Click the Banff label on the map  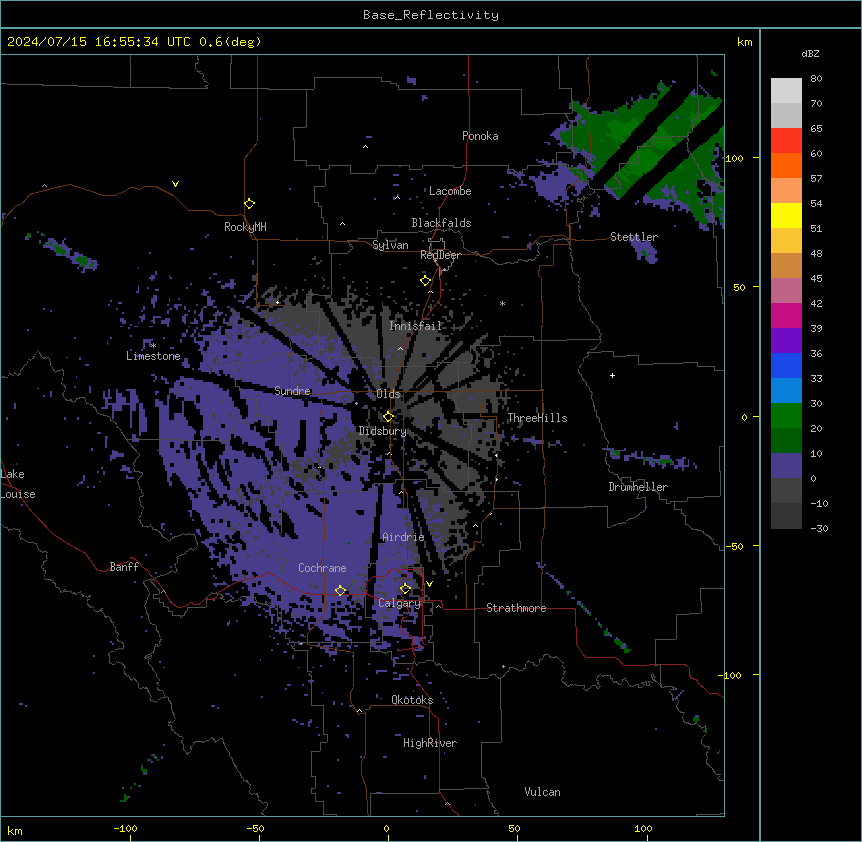124,567
